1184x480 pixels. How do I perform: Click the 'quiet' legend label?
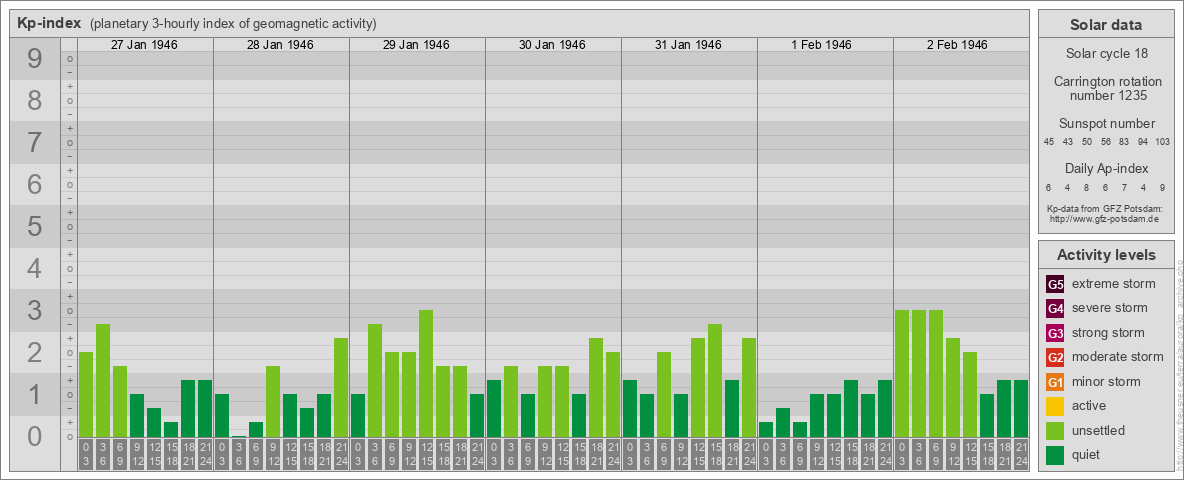(x=1088, y=454)
